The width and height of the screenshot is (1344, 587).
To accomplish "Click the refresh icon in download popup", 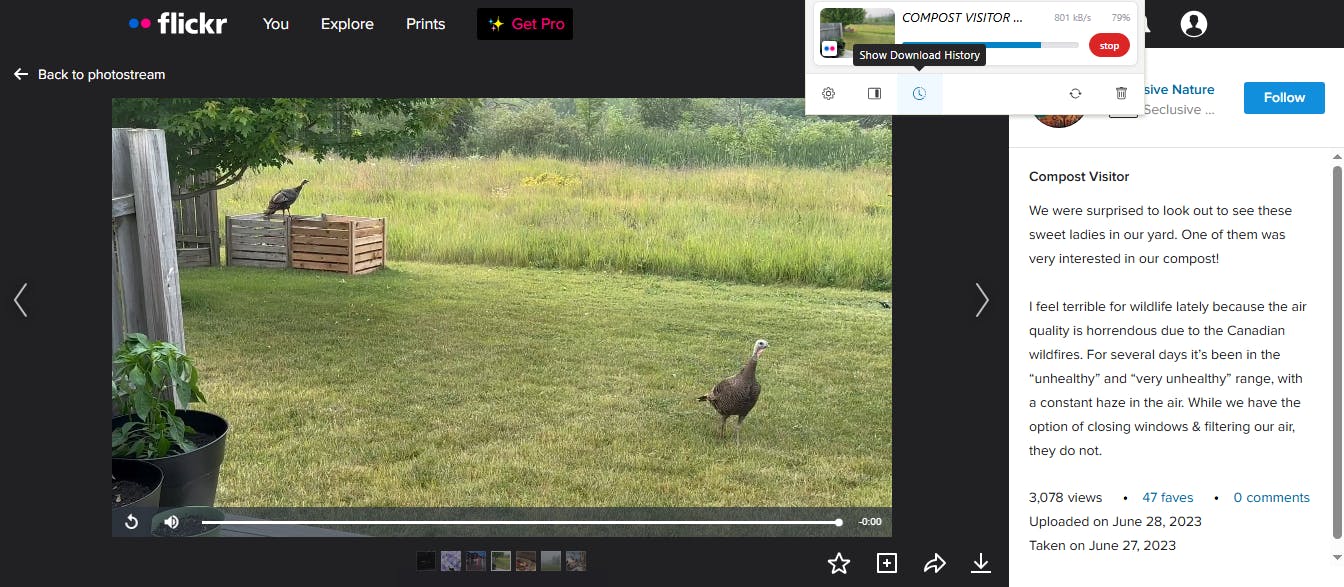I will (1075, 93).
